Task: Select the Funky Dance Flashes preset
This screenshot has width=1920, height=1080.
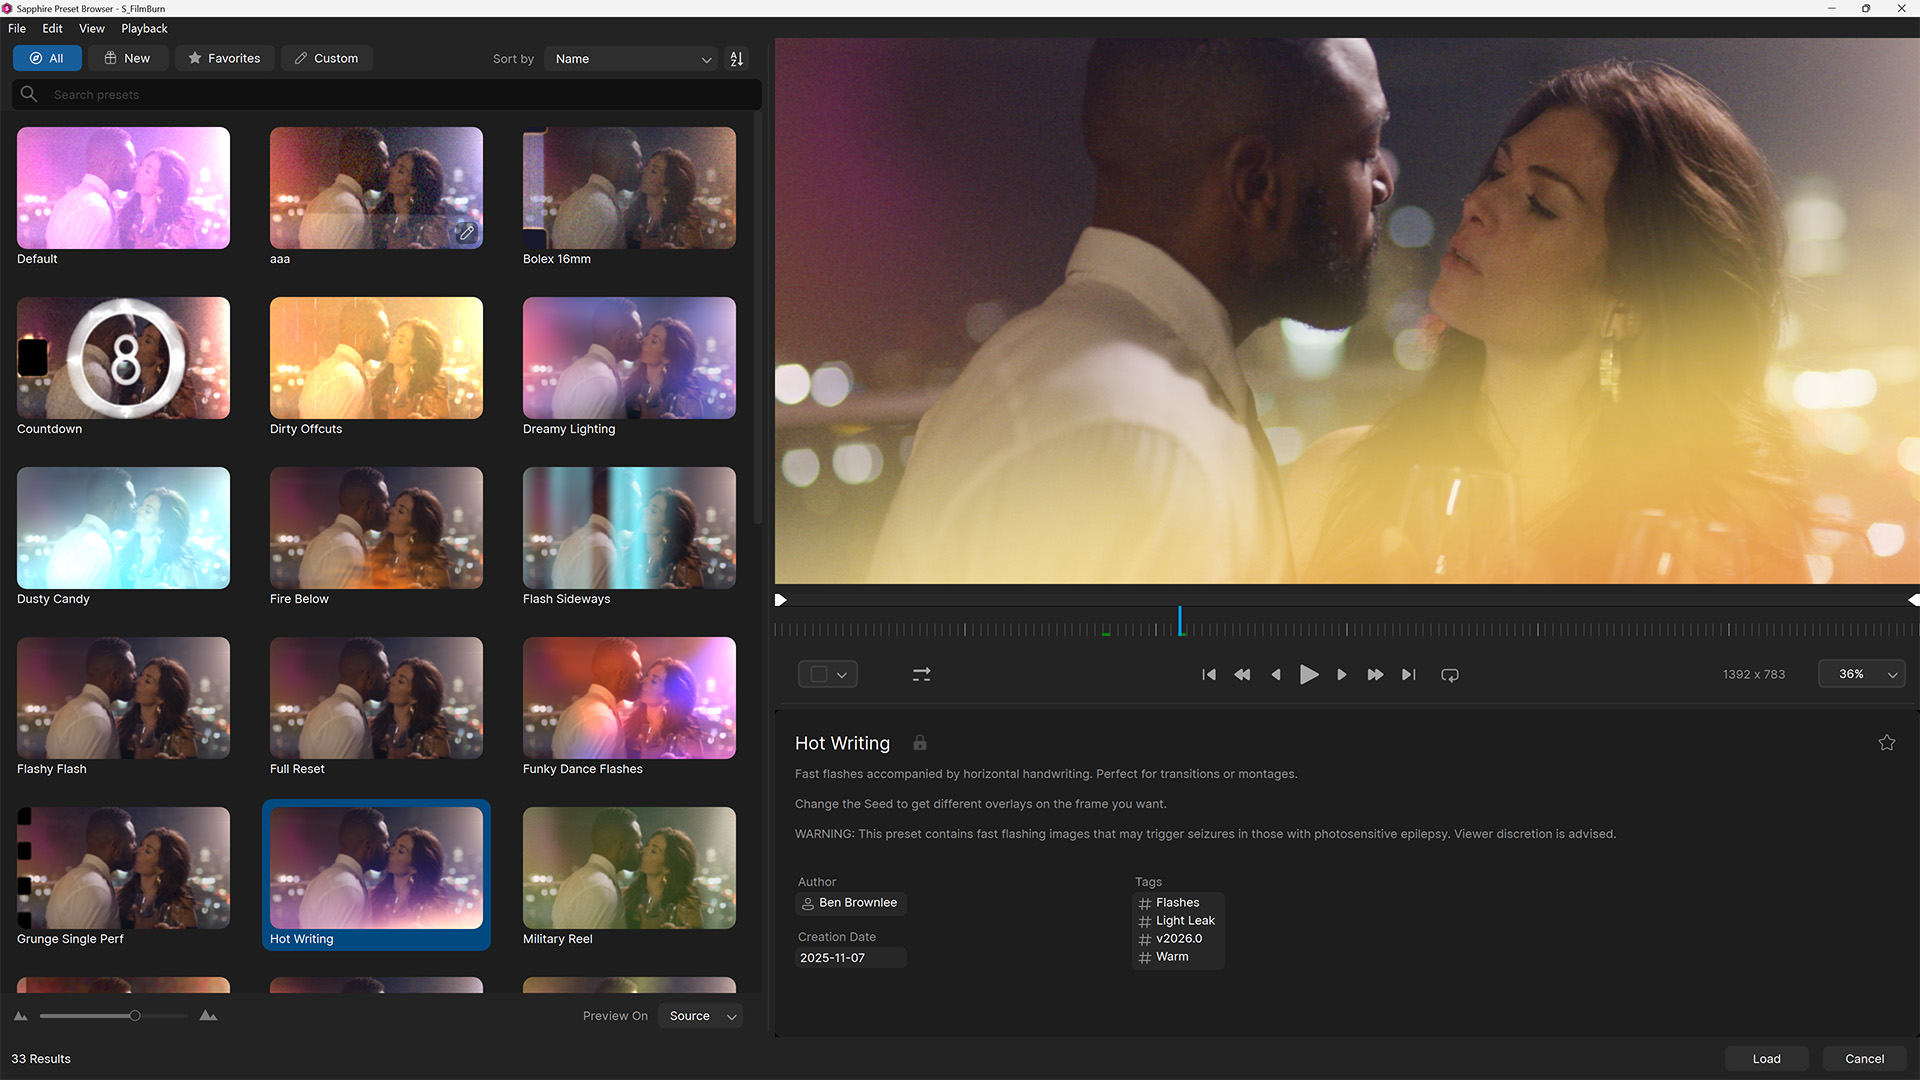Action: 629,698
